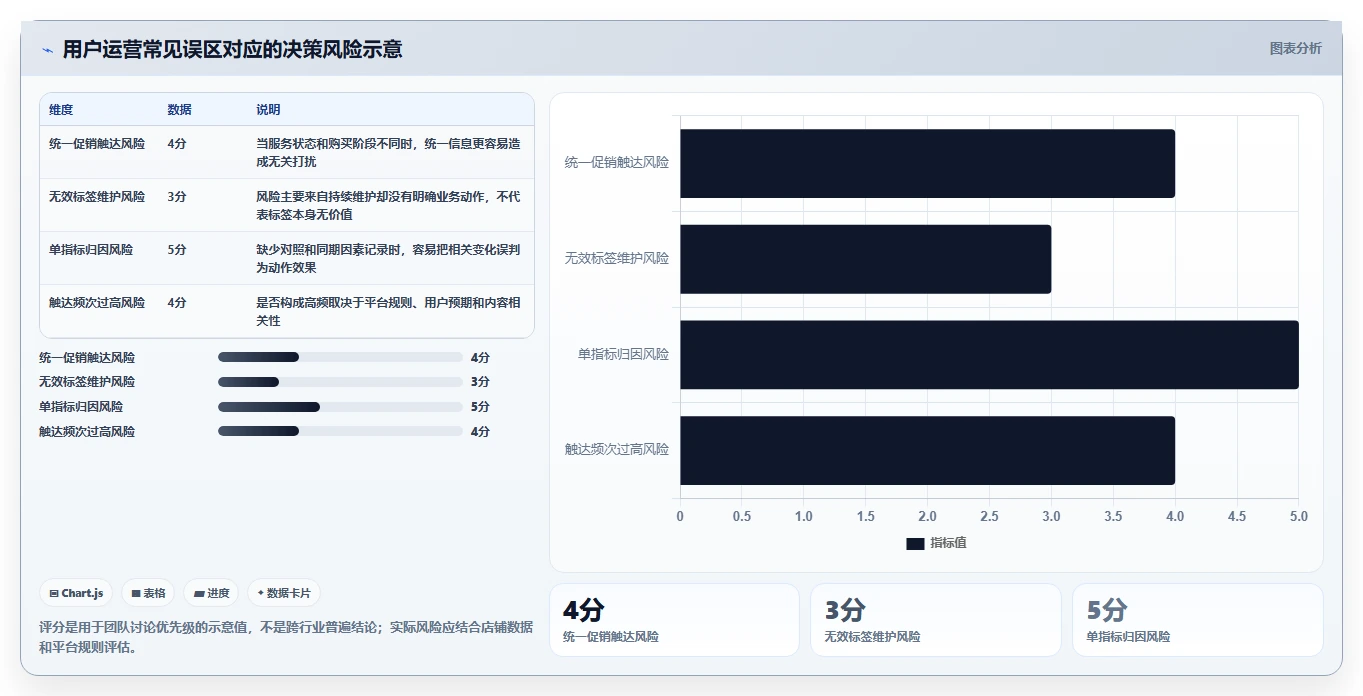1363x696 pixels.
Task: Select the 表格 tag chip
Action: tap(148, 593)
